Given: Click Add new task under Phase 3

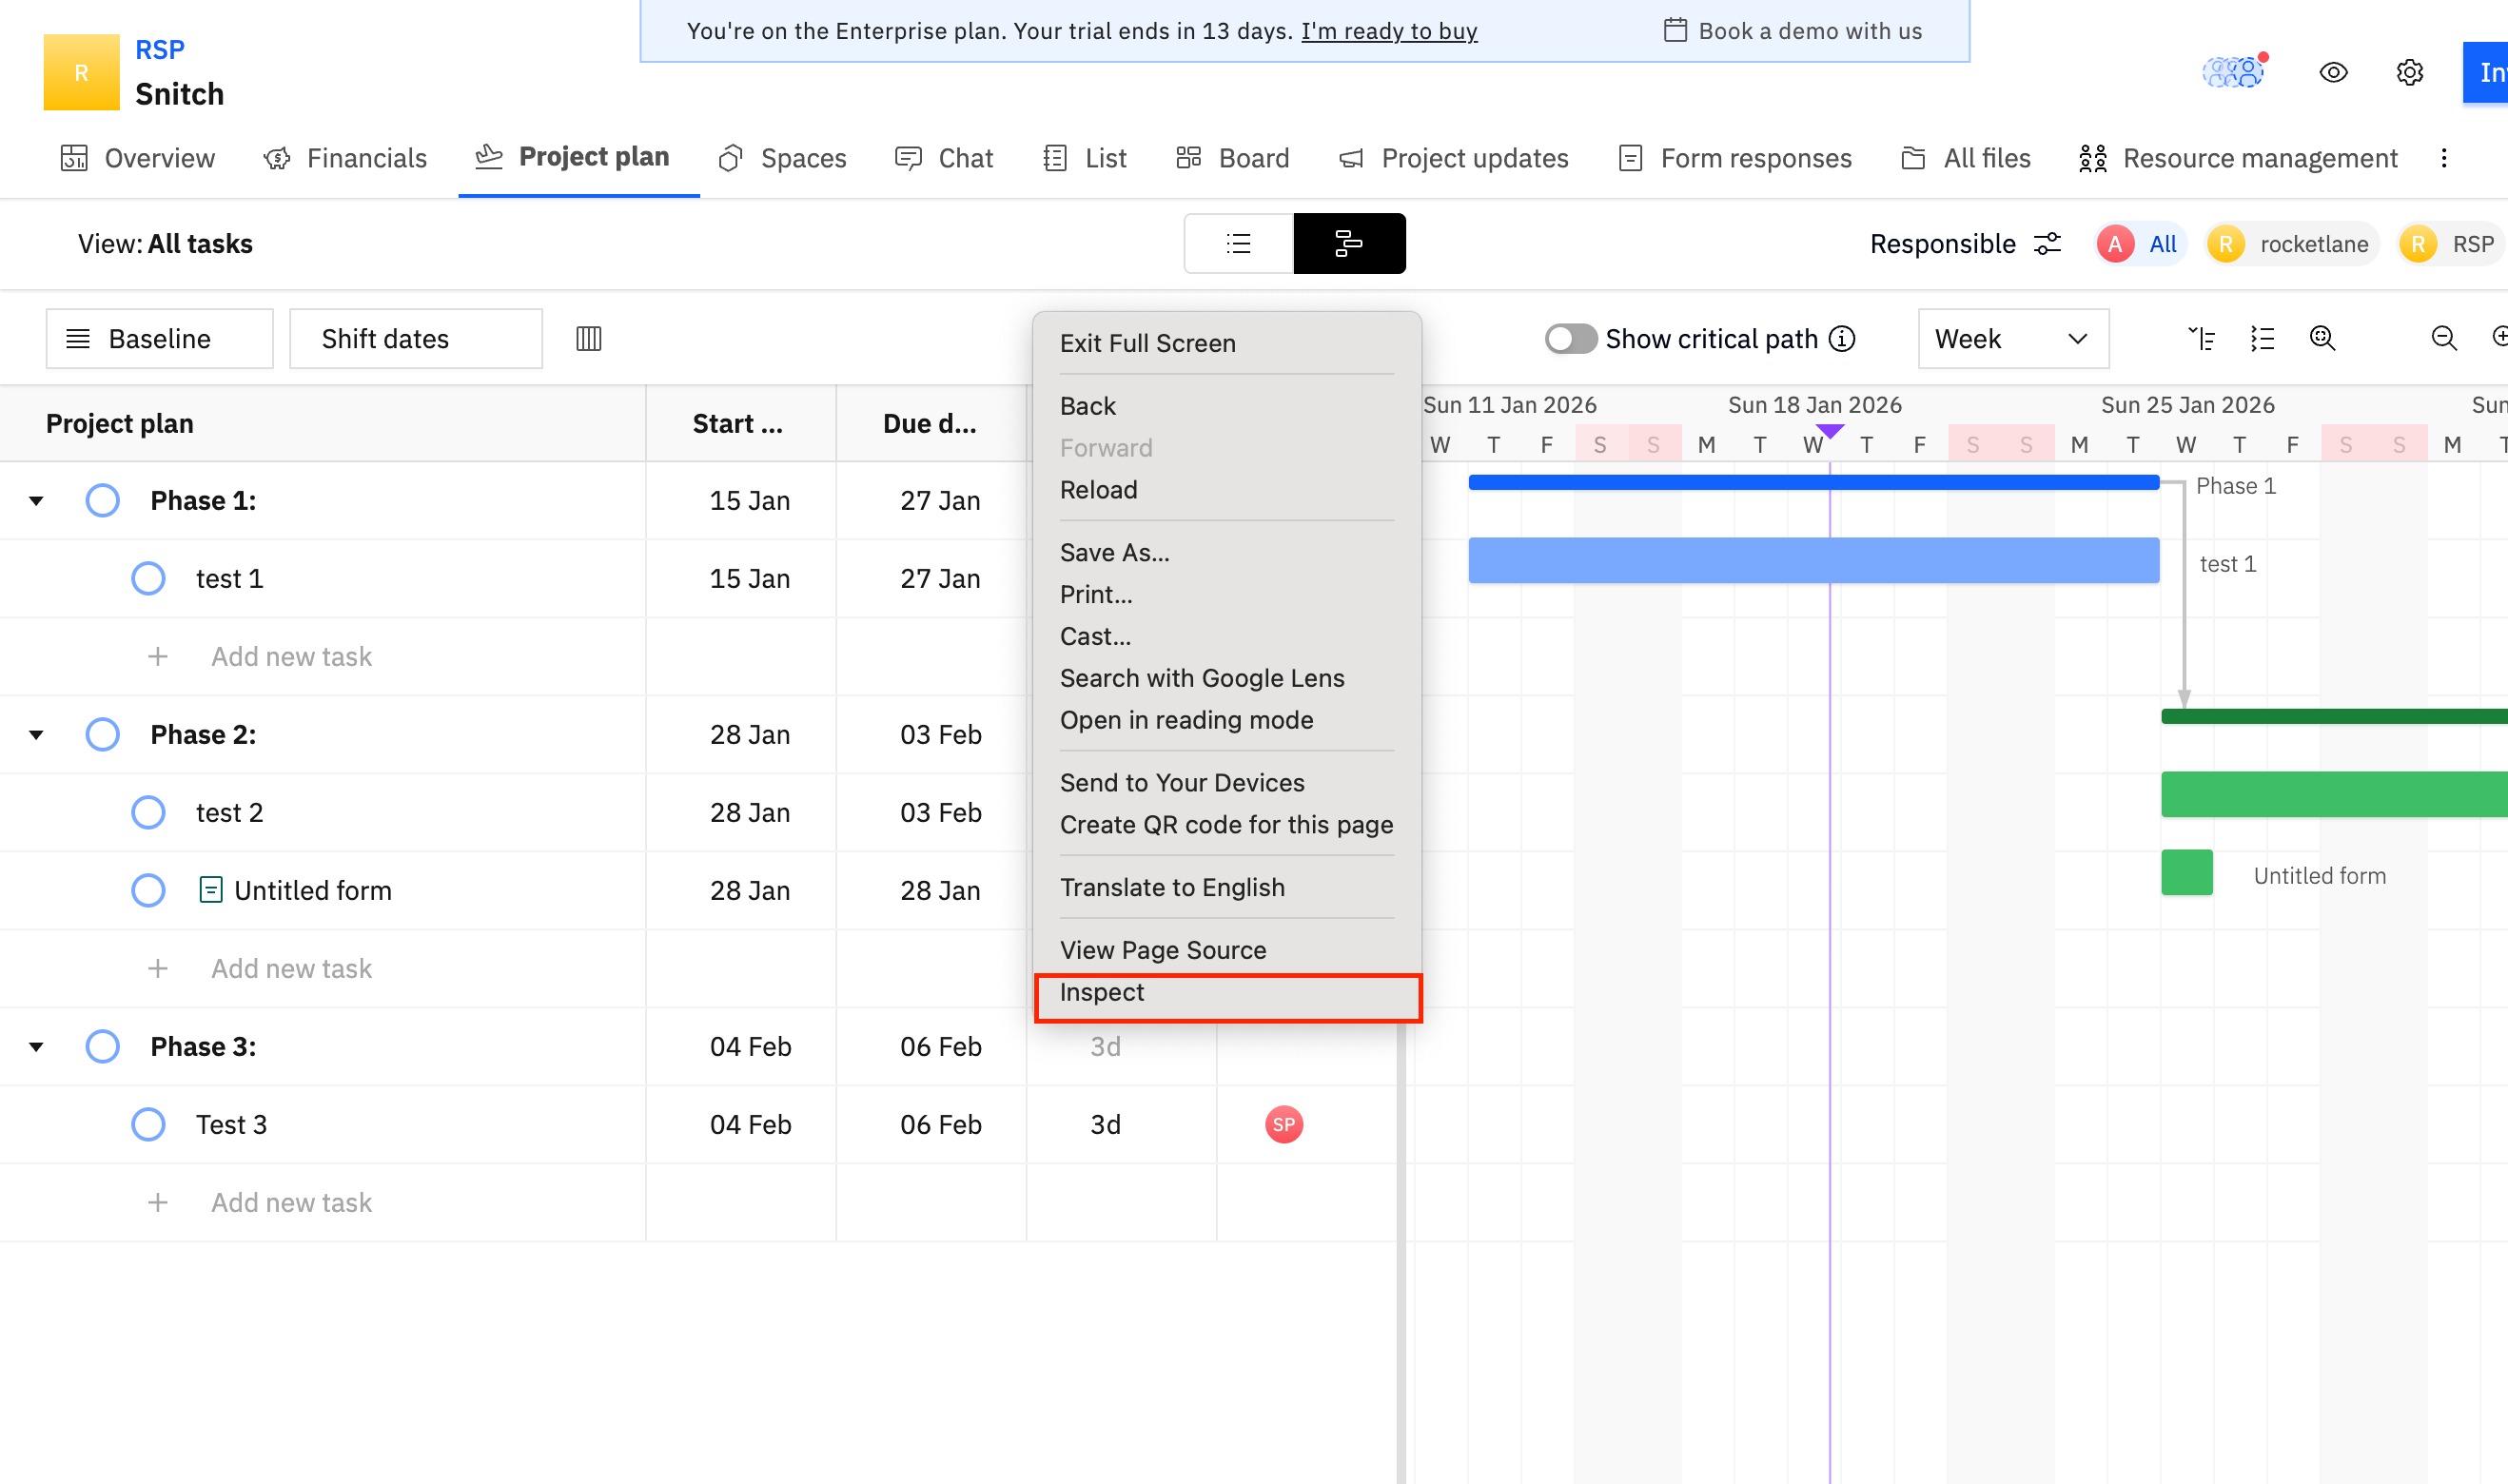Looking at the screenshot, I should [290, 1202].
